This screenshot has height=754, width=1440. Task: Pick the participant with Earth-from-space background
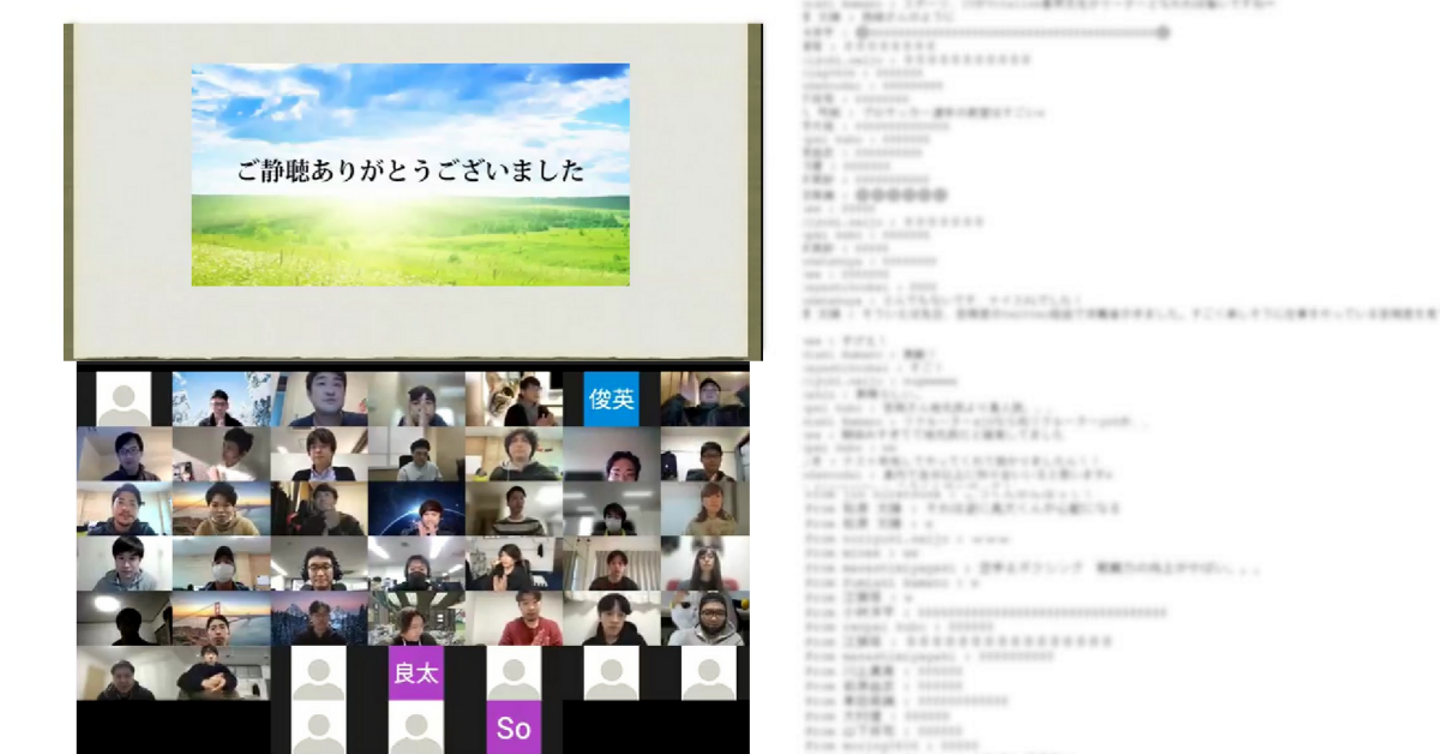(416, 509)
